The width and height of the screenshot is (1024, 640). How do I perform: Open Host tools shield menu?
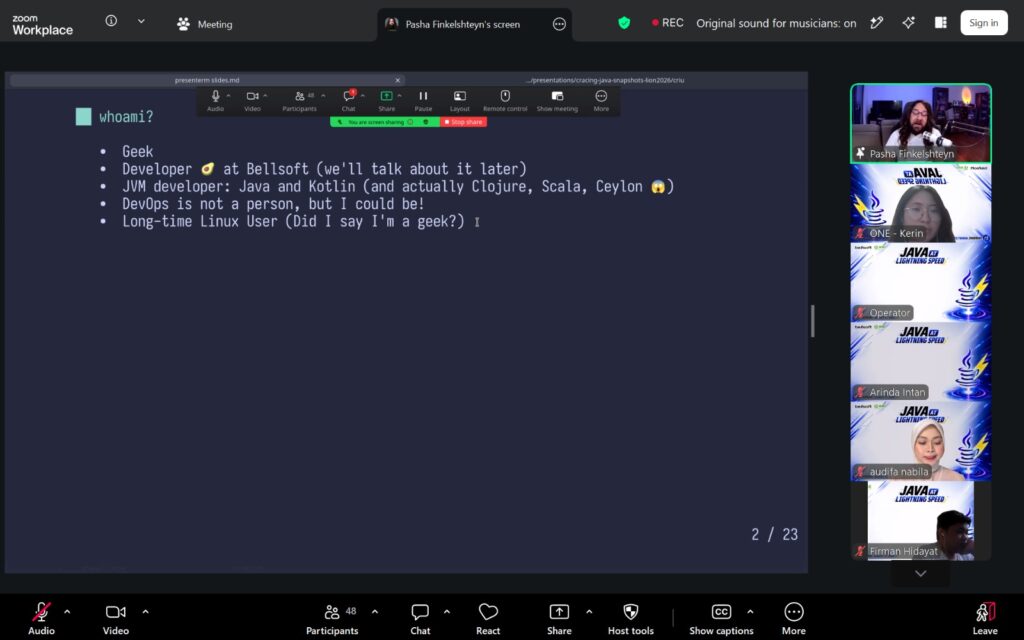pos(630,617)
